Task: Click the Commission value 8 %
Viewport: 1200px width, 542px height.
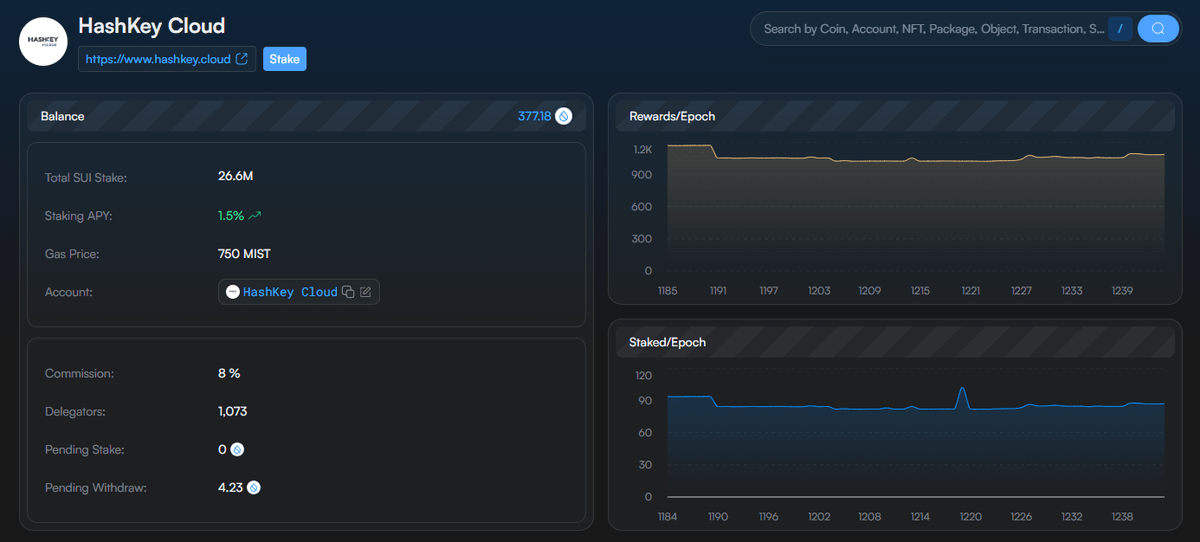Action: coord(229,373)
